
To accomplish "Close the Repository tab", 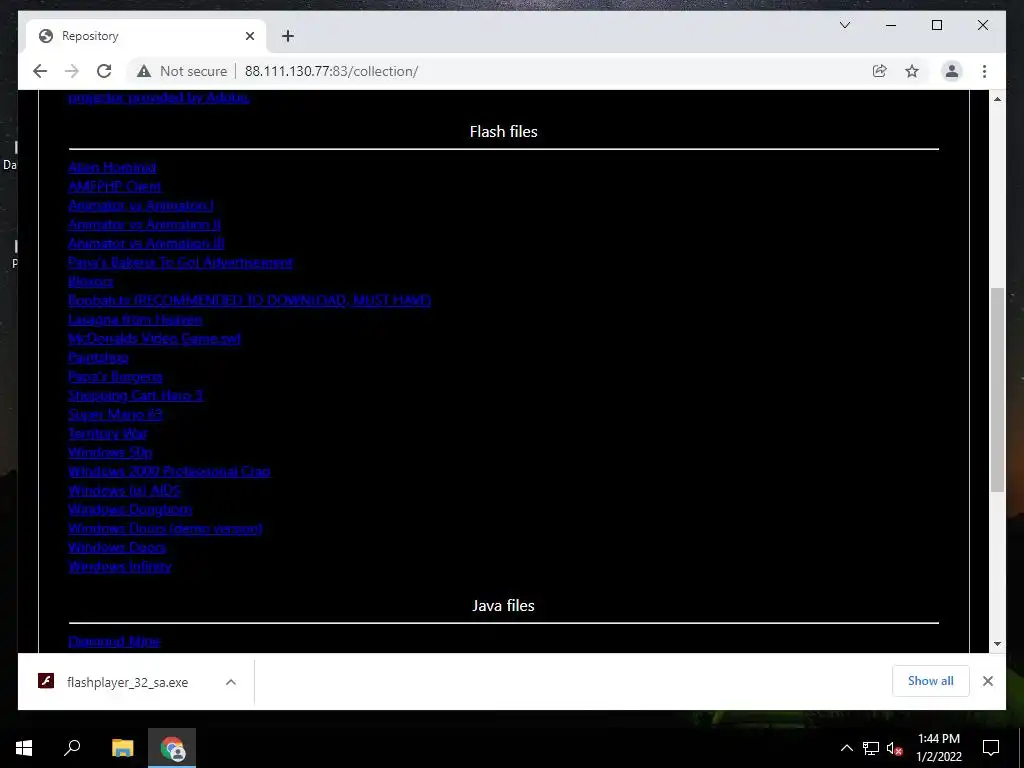I will pyautogui.click(x=249, y=36).
